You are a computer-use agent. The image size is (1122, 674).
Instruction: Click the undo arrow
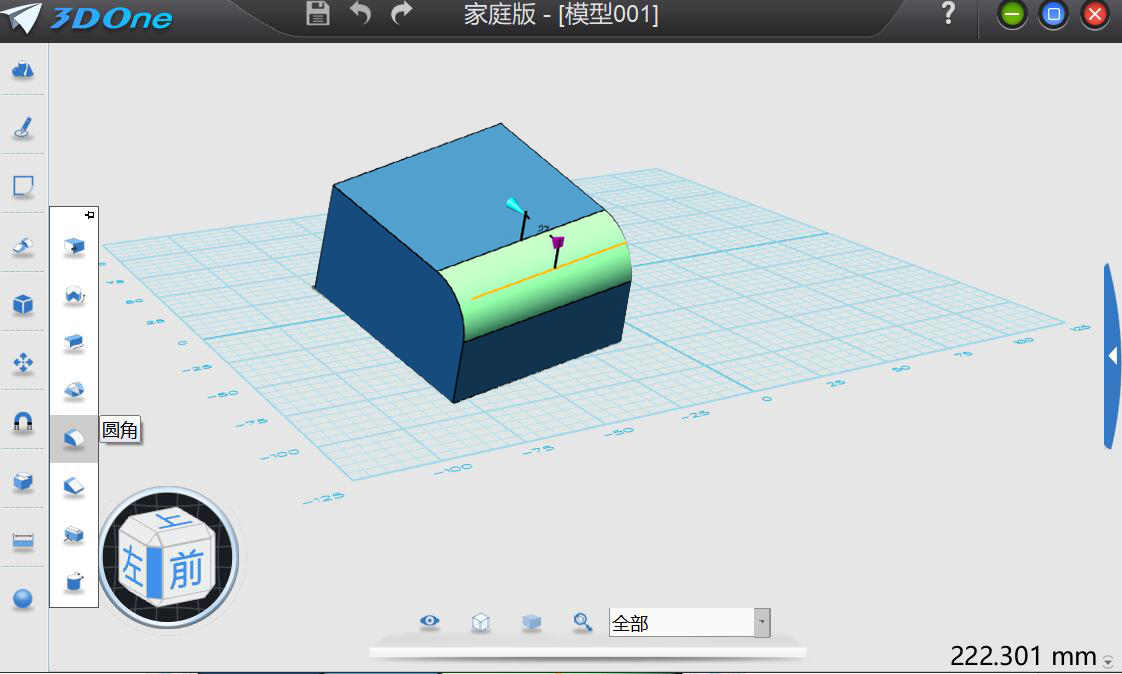point(360,15)
